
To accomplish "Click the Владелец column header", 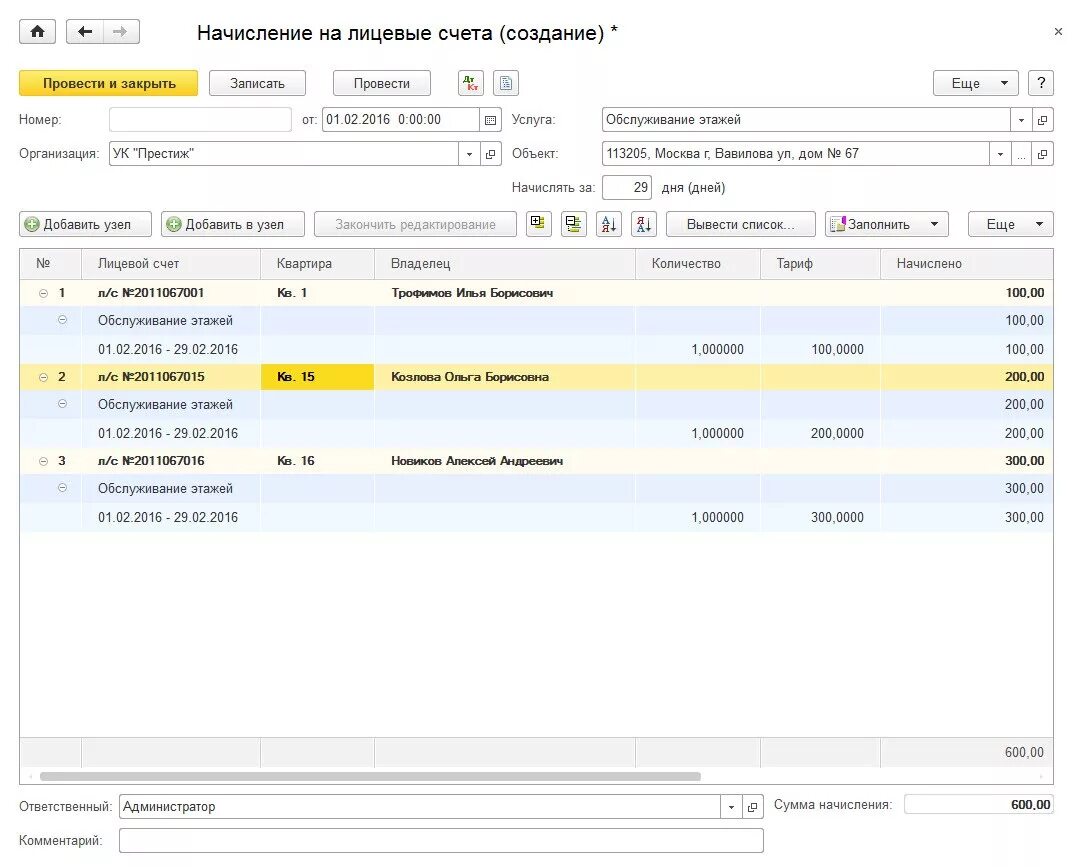I will (505, 264).
